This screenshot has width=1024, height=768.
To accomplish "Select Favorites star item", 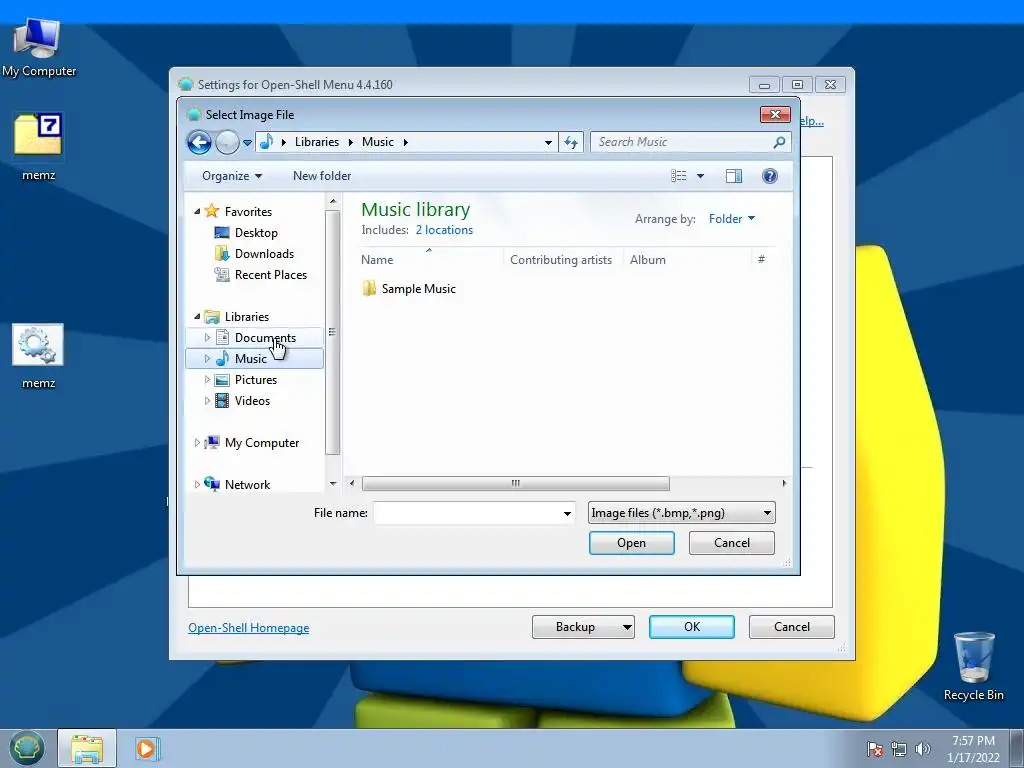I will pyautogui.click(x=238, y=211).
